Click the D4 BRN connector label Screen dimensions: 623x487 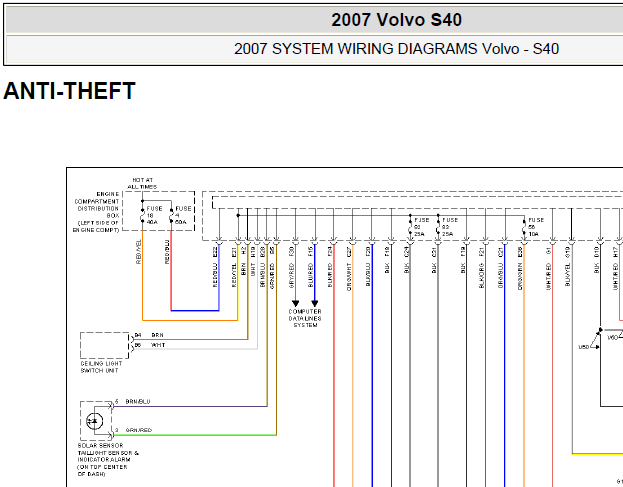click(x=149, y=335)
